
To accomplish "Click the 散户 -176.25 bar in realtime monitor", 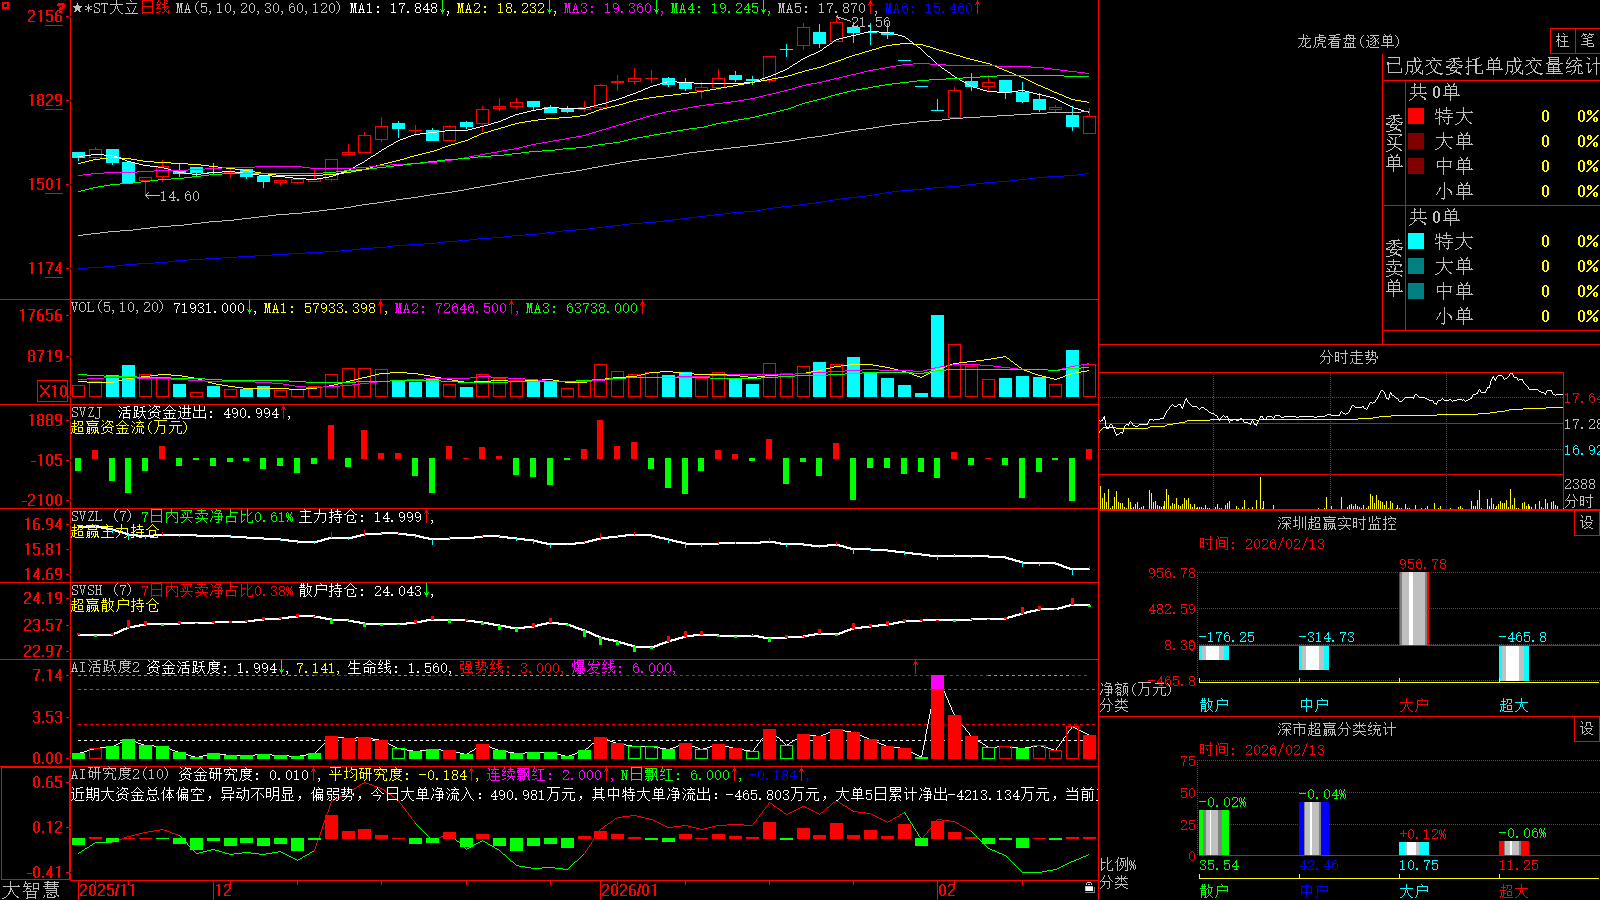I will point(1214,653).
